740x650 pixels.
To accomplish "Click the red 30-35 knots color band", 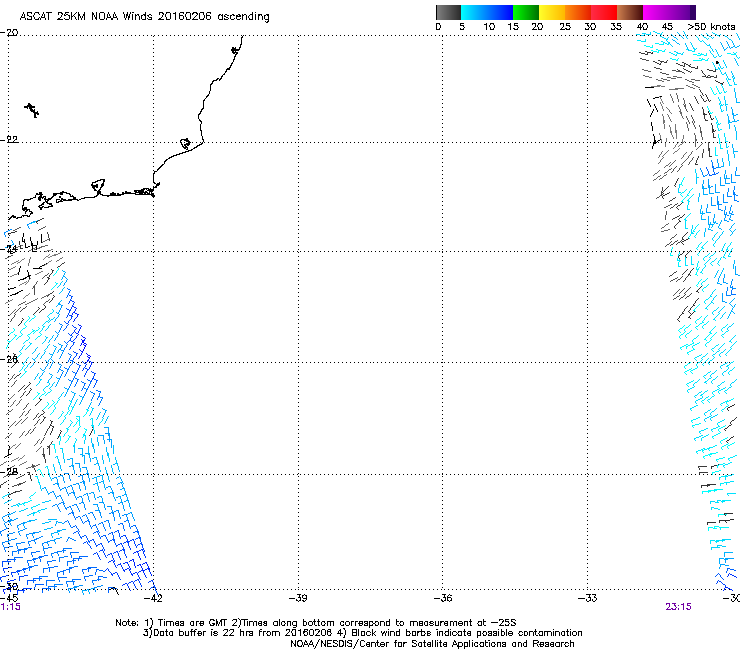I will pos(604,12).
